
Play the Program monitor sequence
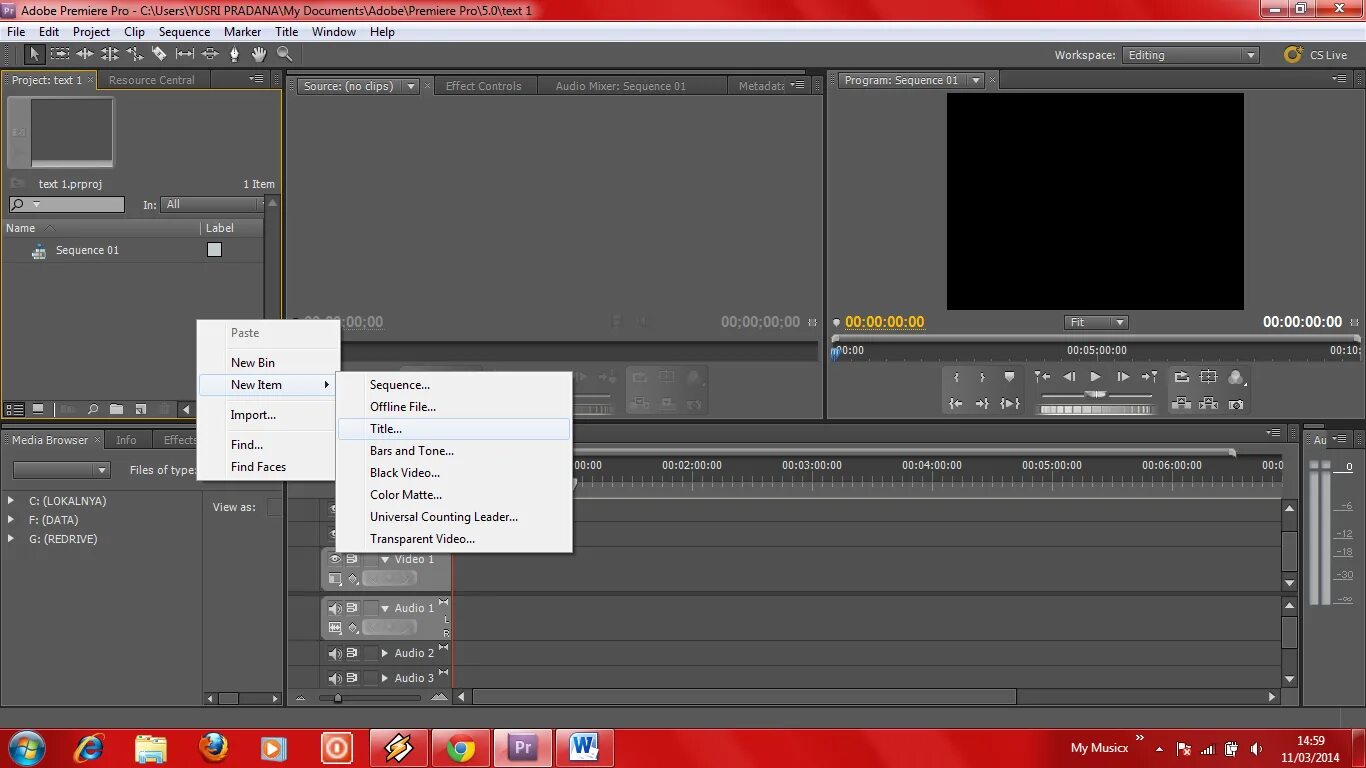[1095, 377]
